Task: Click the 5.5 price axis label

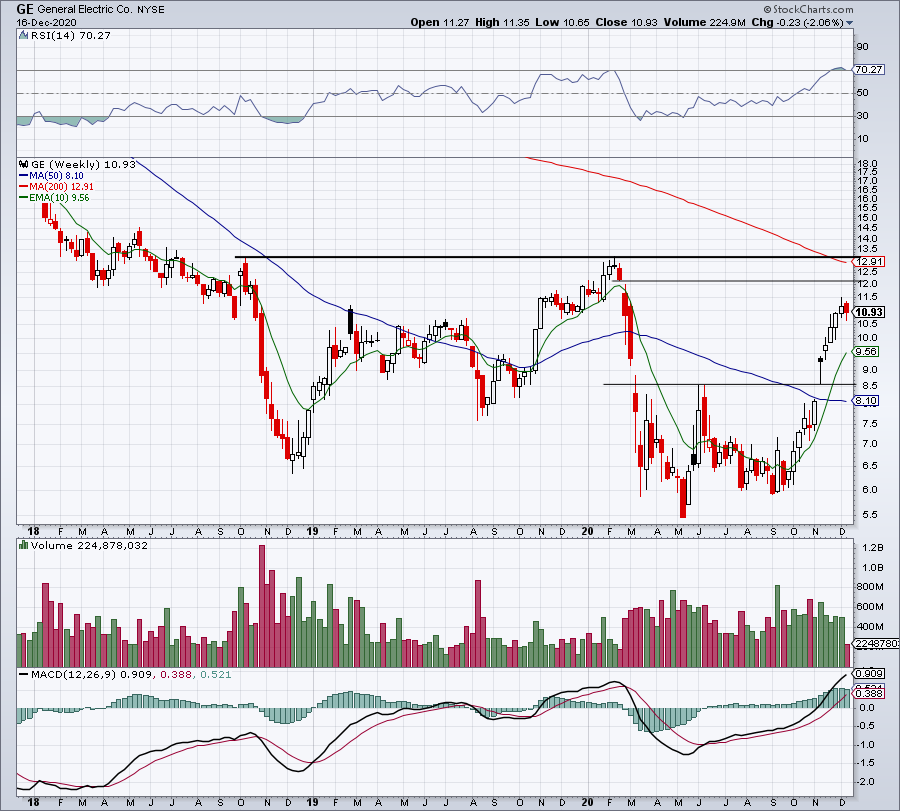Action: click(x=870, y=515)
